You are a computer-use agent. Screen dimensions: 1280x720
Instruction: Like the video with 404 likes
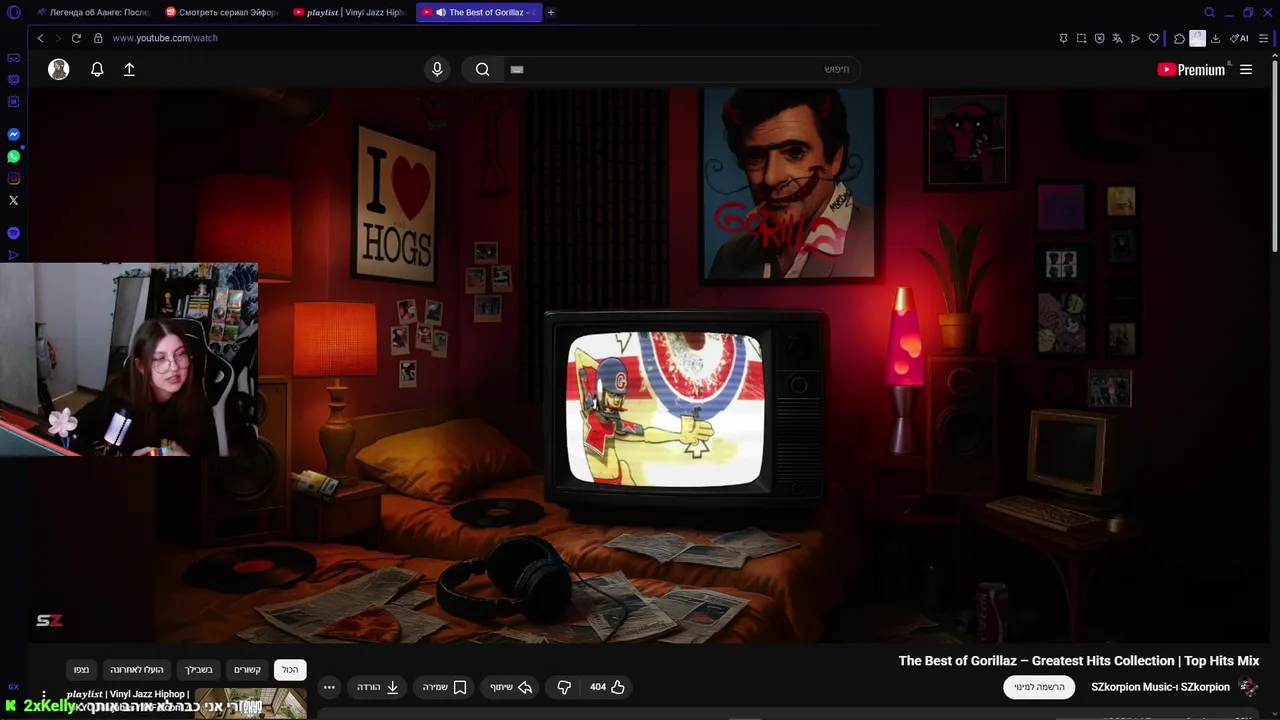click(607, 687)
